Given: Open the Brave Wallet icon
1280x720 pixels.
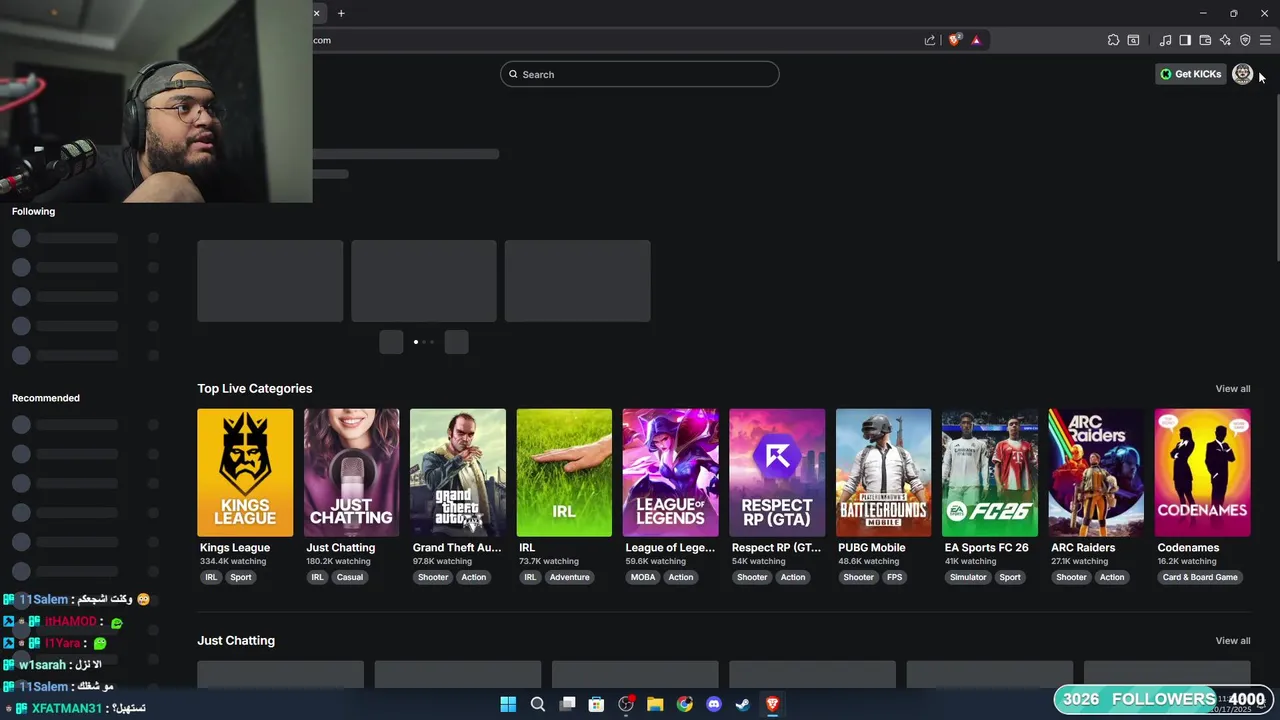Looking at the screenshot, I should (x=1205, y=40).
